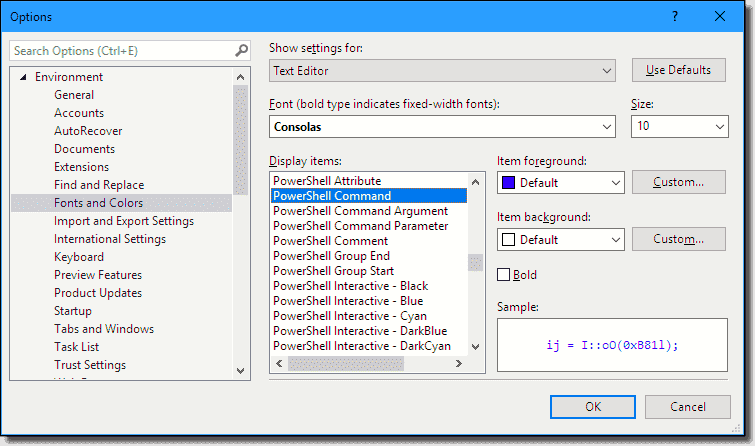The height and width of the screenshot is (446, 755).
Task: Click the Use Defaults button
Action: (x=678, y=70)
